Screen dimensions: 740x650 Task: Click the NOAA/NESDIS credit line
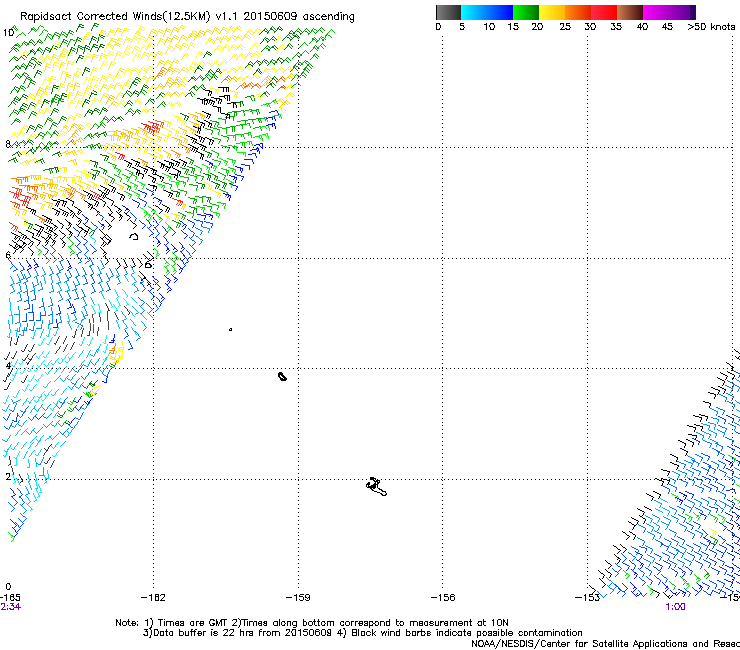coord(605,643)
